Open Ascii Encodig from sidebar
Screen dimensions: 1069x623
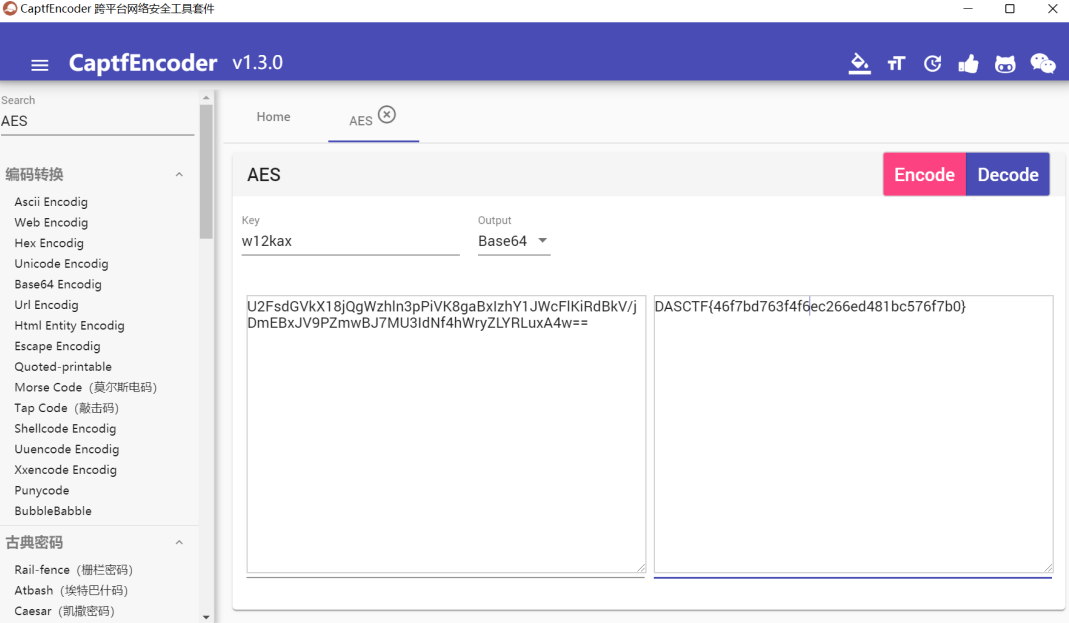click(x=51, y=202)
